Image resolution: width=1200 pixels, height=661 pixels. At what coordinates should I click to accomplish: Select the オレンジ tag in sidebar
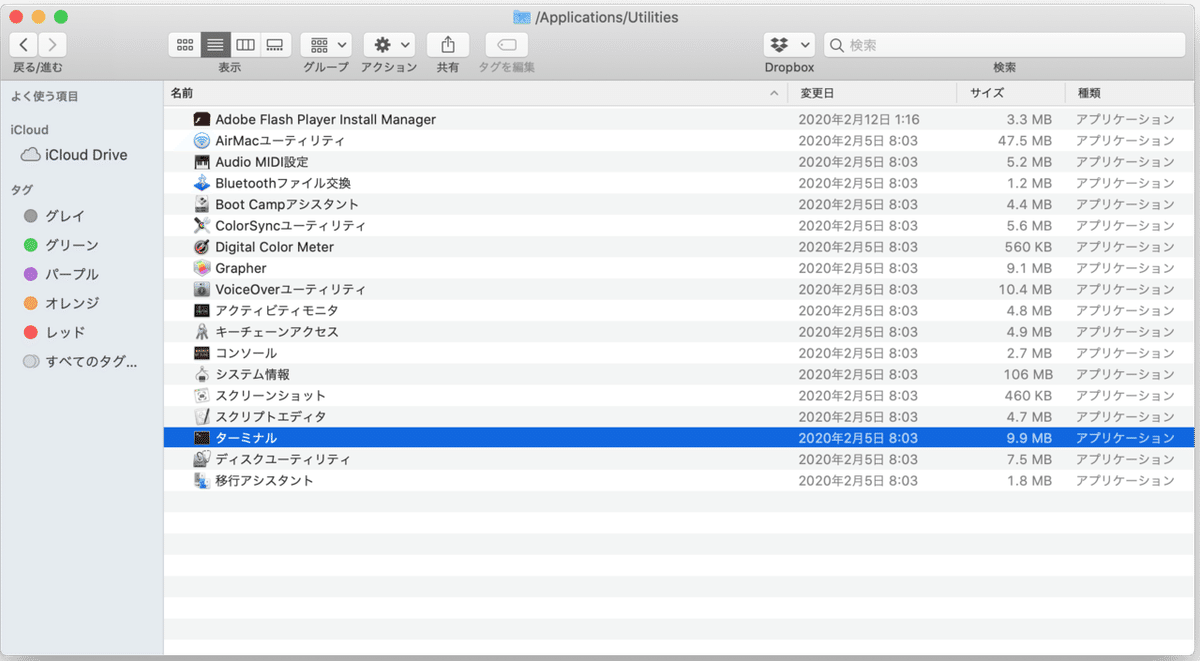tap(62, 303)
